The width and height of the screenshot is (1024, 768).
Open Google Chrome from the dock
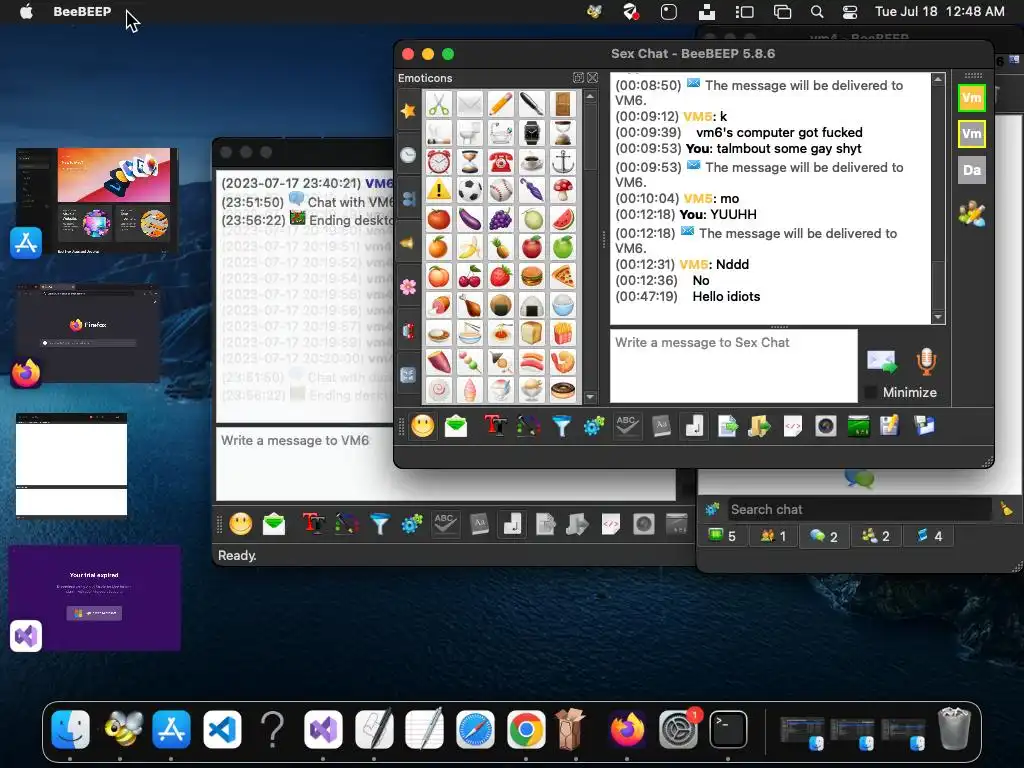[526, 729]
